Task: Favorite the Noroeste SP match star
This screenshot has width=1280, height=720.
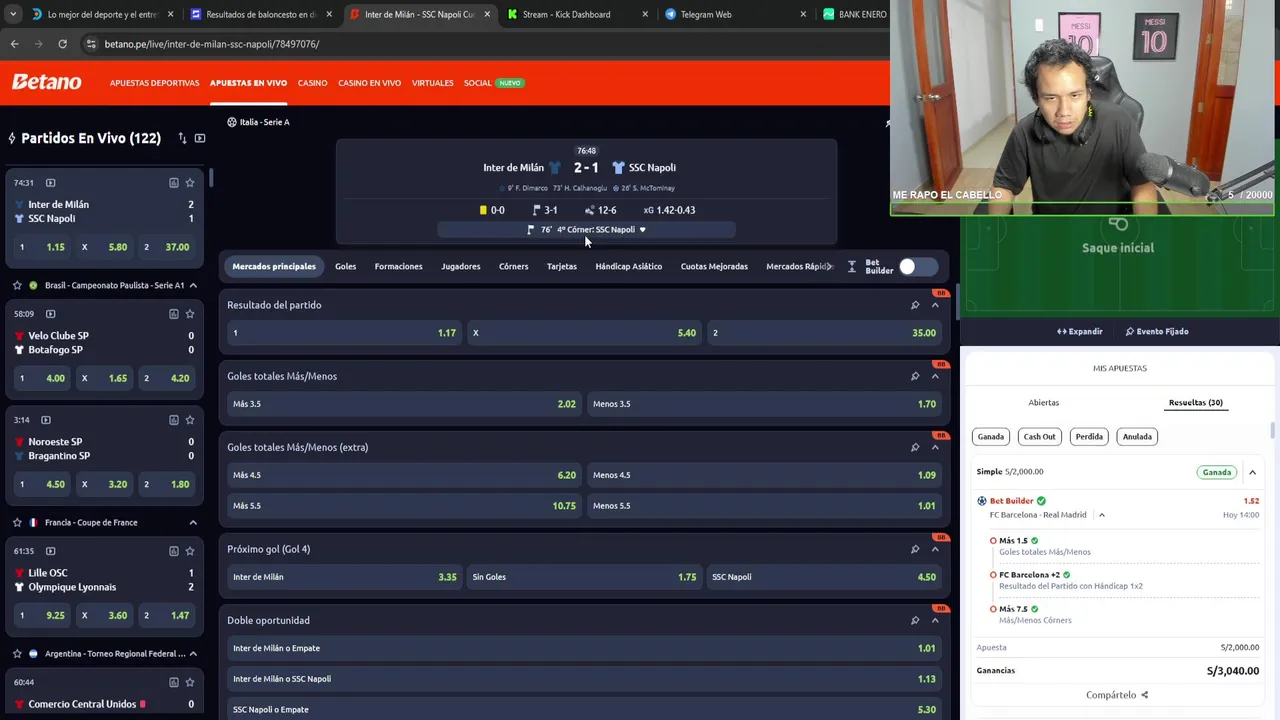Action: (190, 420)
